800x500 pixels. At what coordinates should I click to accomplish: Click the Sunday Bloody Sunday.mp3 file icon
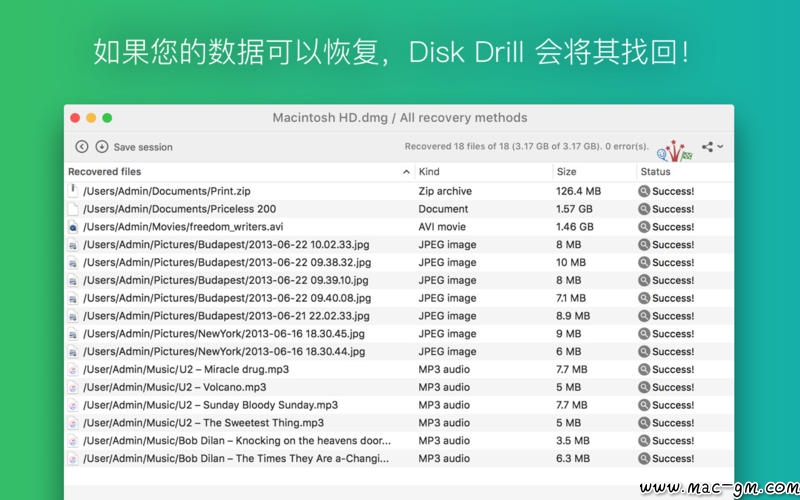[x=73, y=405]
